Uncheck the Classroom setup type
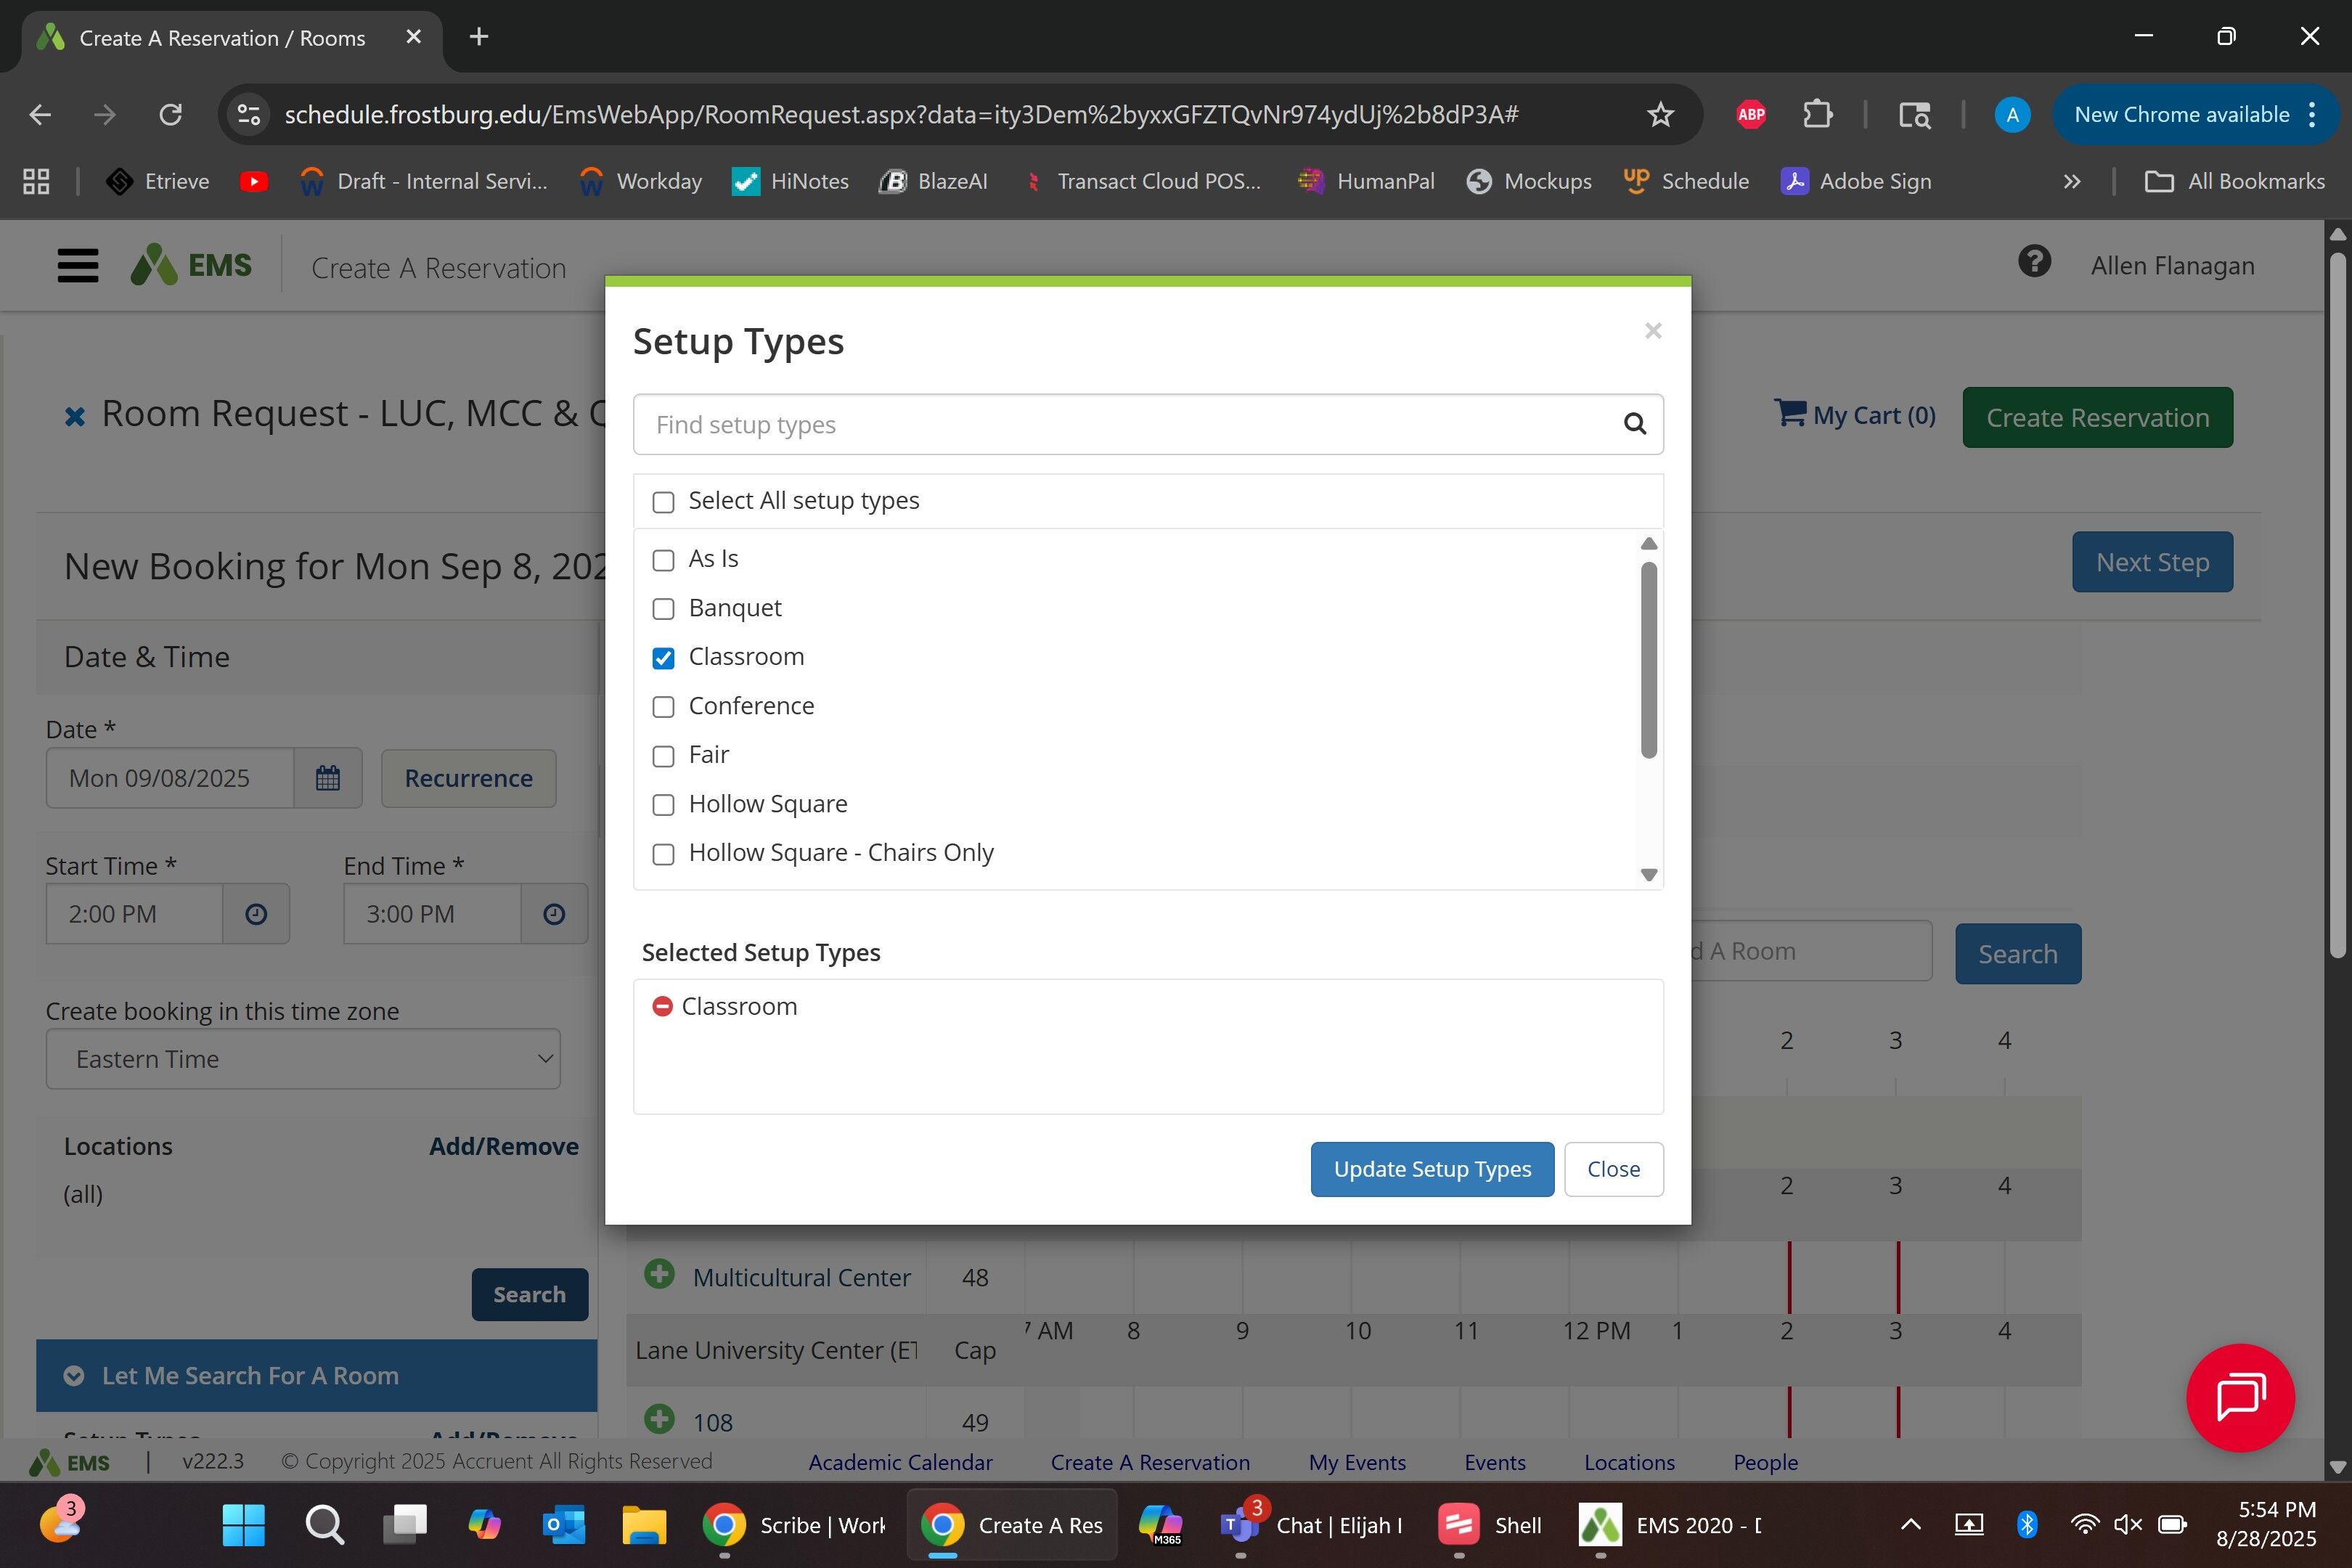Screen dimensions: 2352x1568 click(x=663, y=658)
